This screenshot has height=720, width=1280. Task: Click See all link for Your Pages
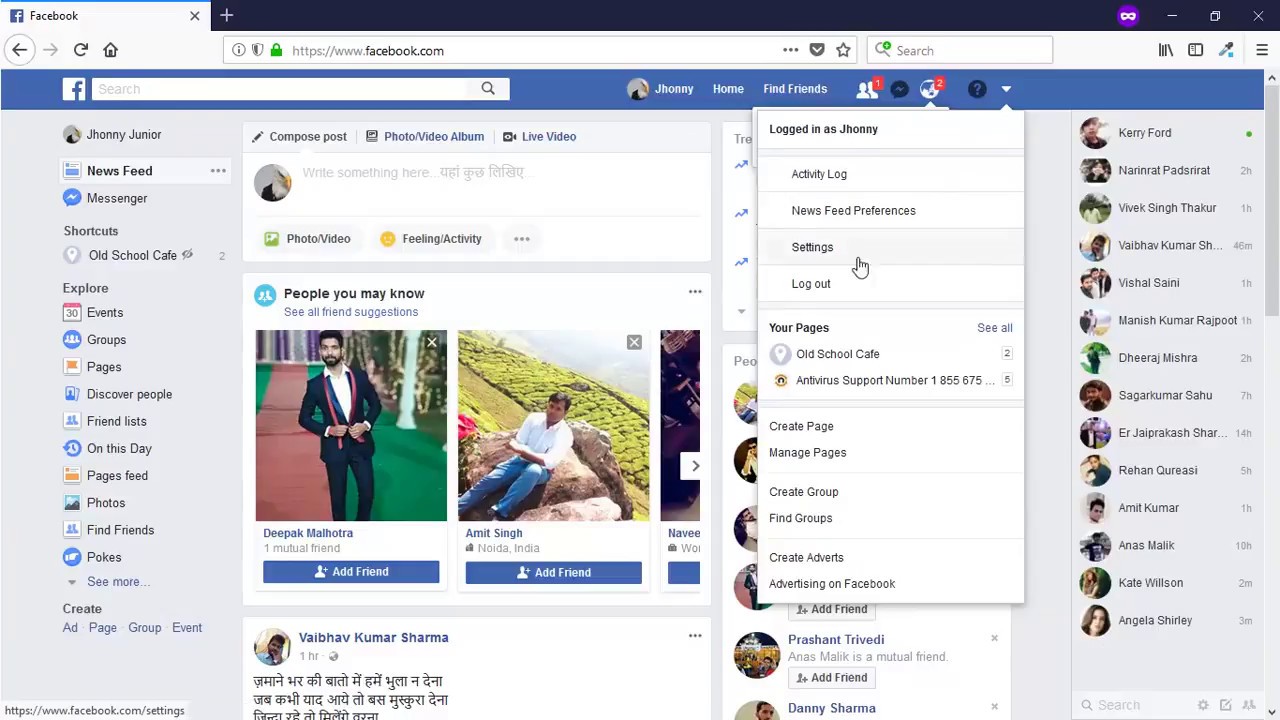(994, 328)
